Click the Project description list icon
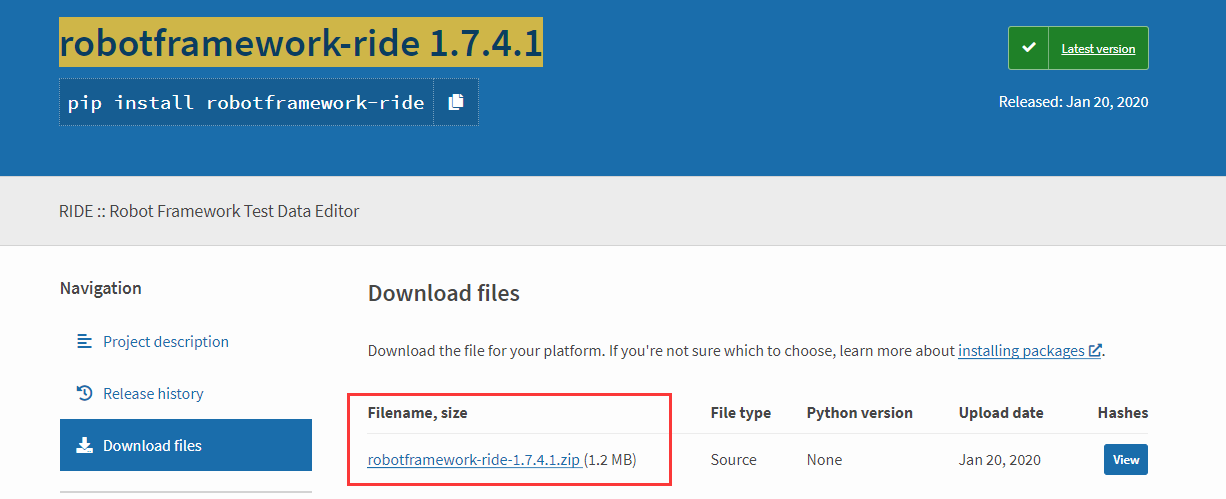This screenshot has height=499, width=1226. pyautogui.click(x=85, y=342)
